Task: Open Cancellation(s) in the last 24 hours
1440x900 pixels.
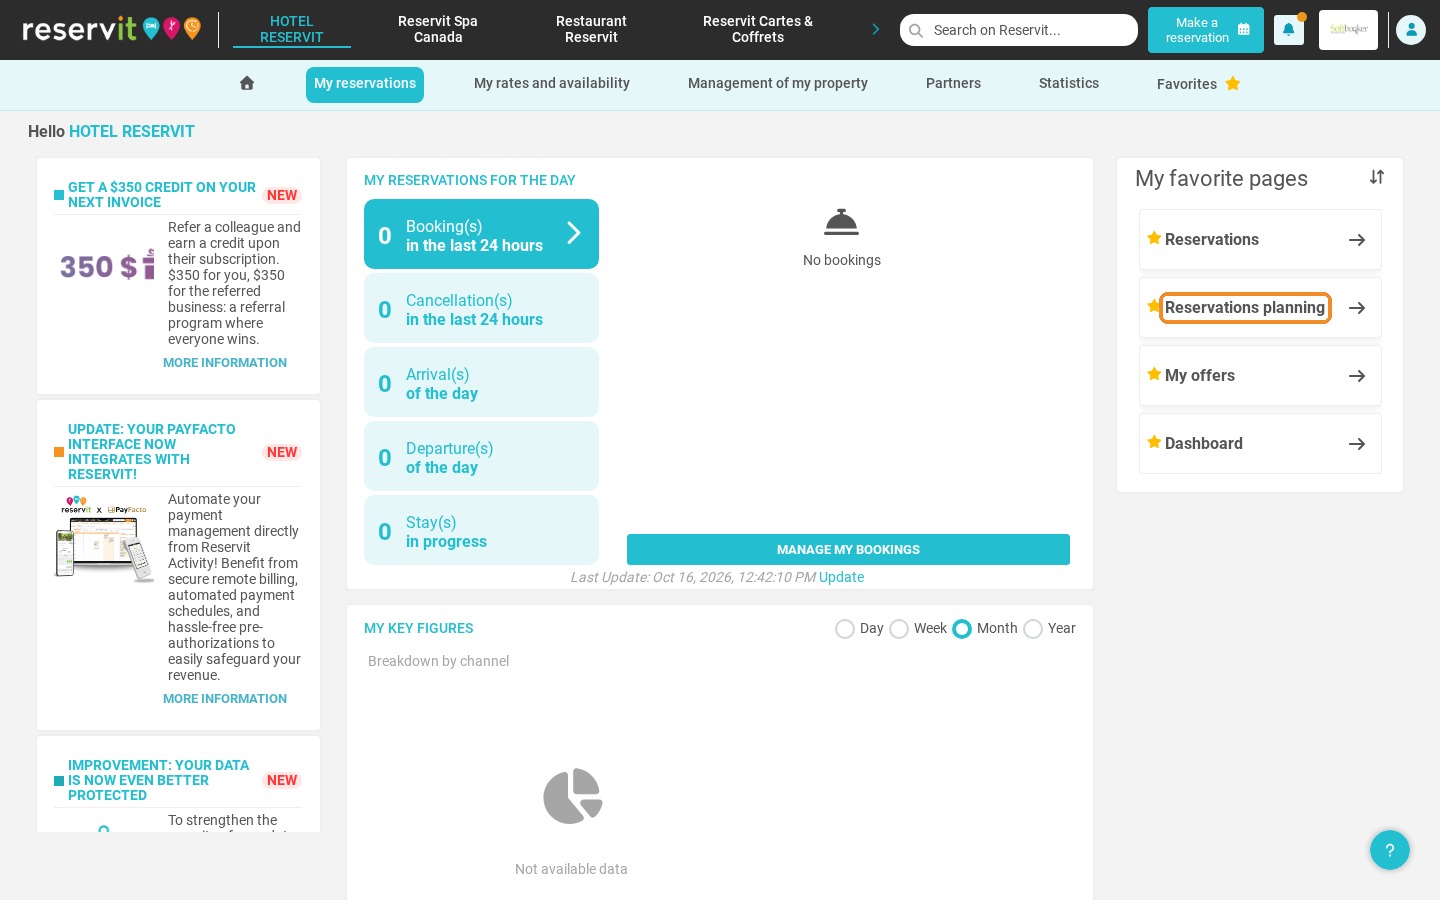Action: (481, 308)
